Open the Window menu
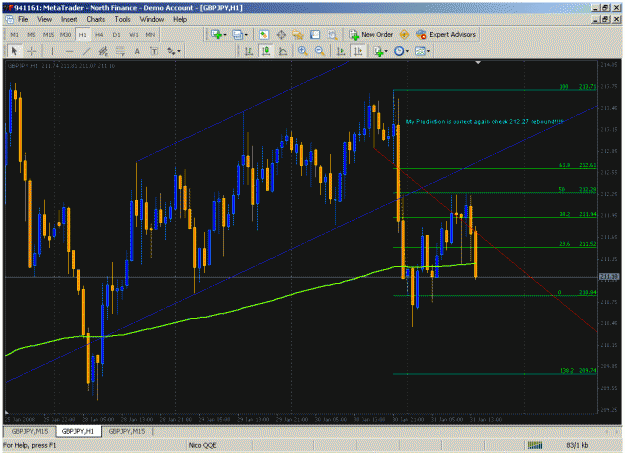Image resolution: width=625 pixels, height=453 pixels. pos(152,19)
